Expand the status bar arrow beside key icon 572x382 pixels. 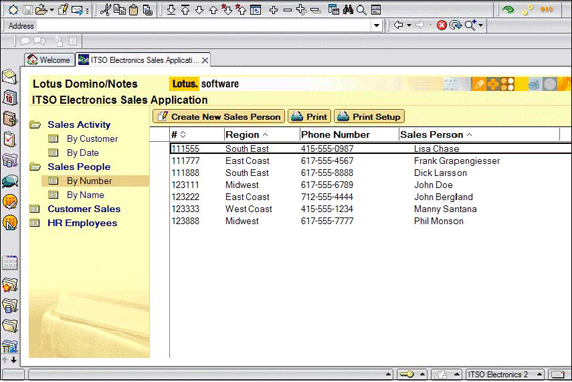422,374
